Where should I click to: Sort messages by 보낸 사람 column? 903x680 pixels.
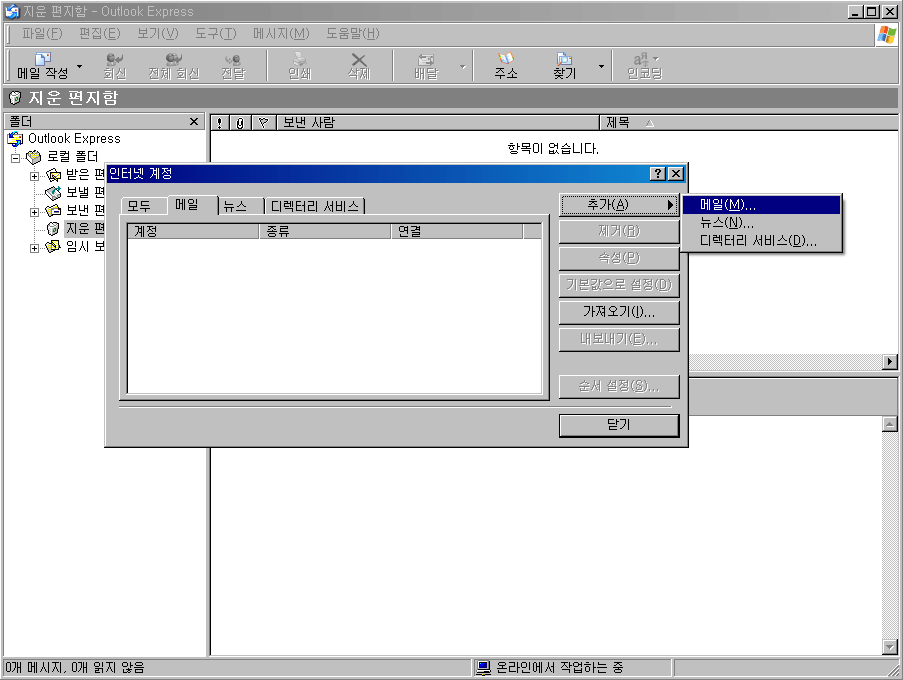coord(438,123)
